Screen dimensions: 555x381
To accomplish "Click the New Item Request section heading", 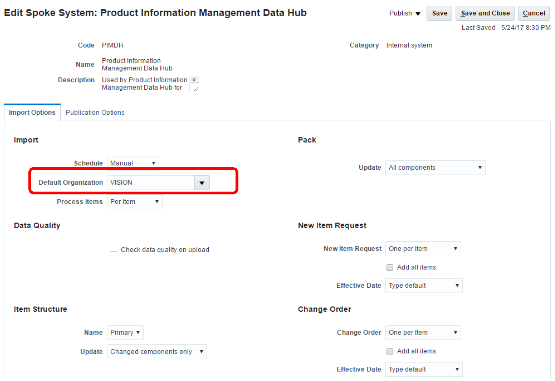I will click(x=332, y=226).
